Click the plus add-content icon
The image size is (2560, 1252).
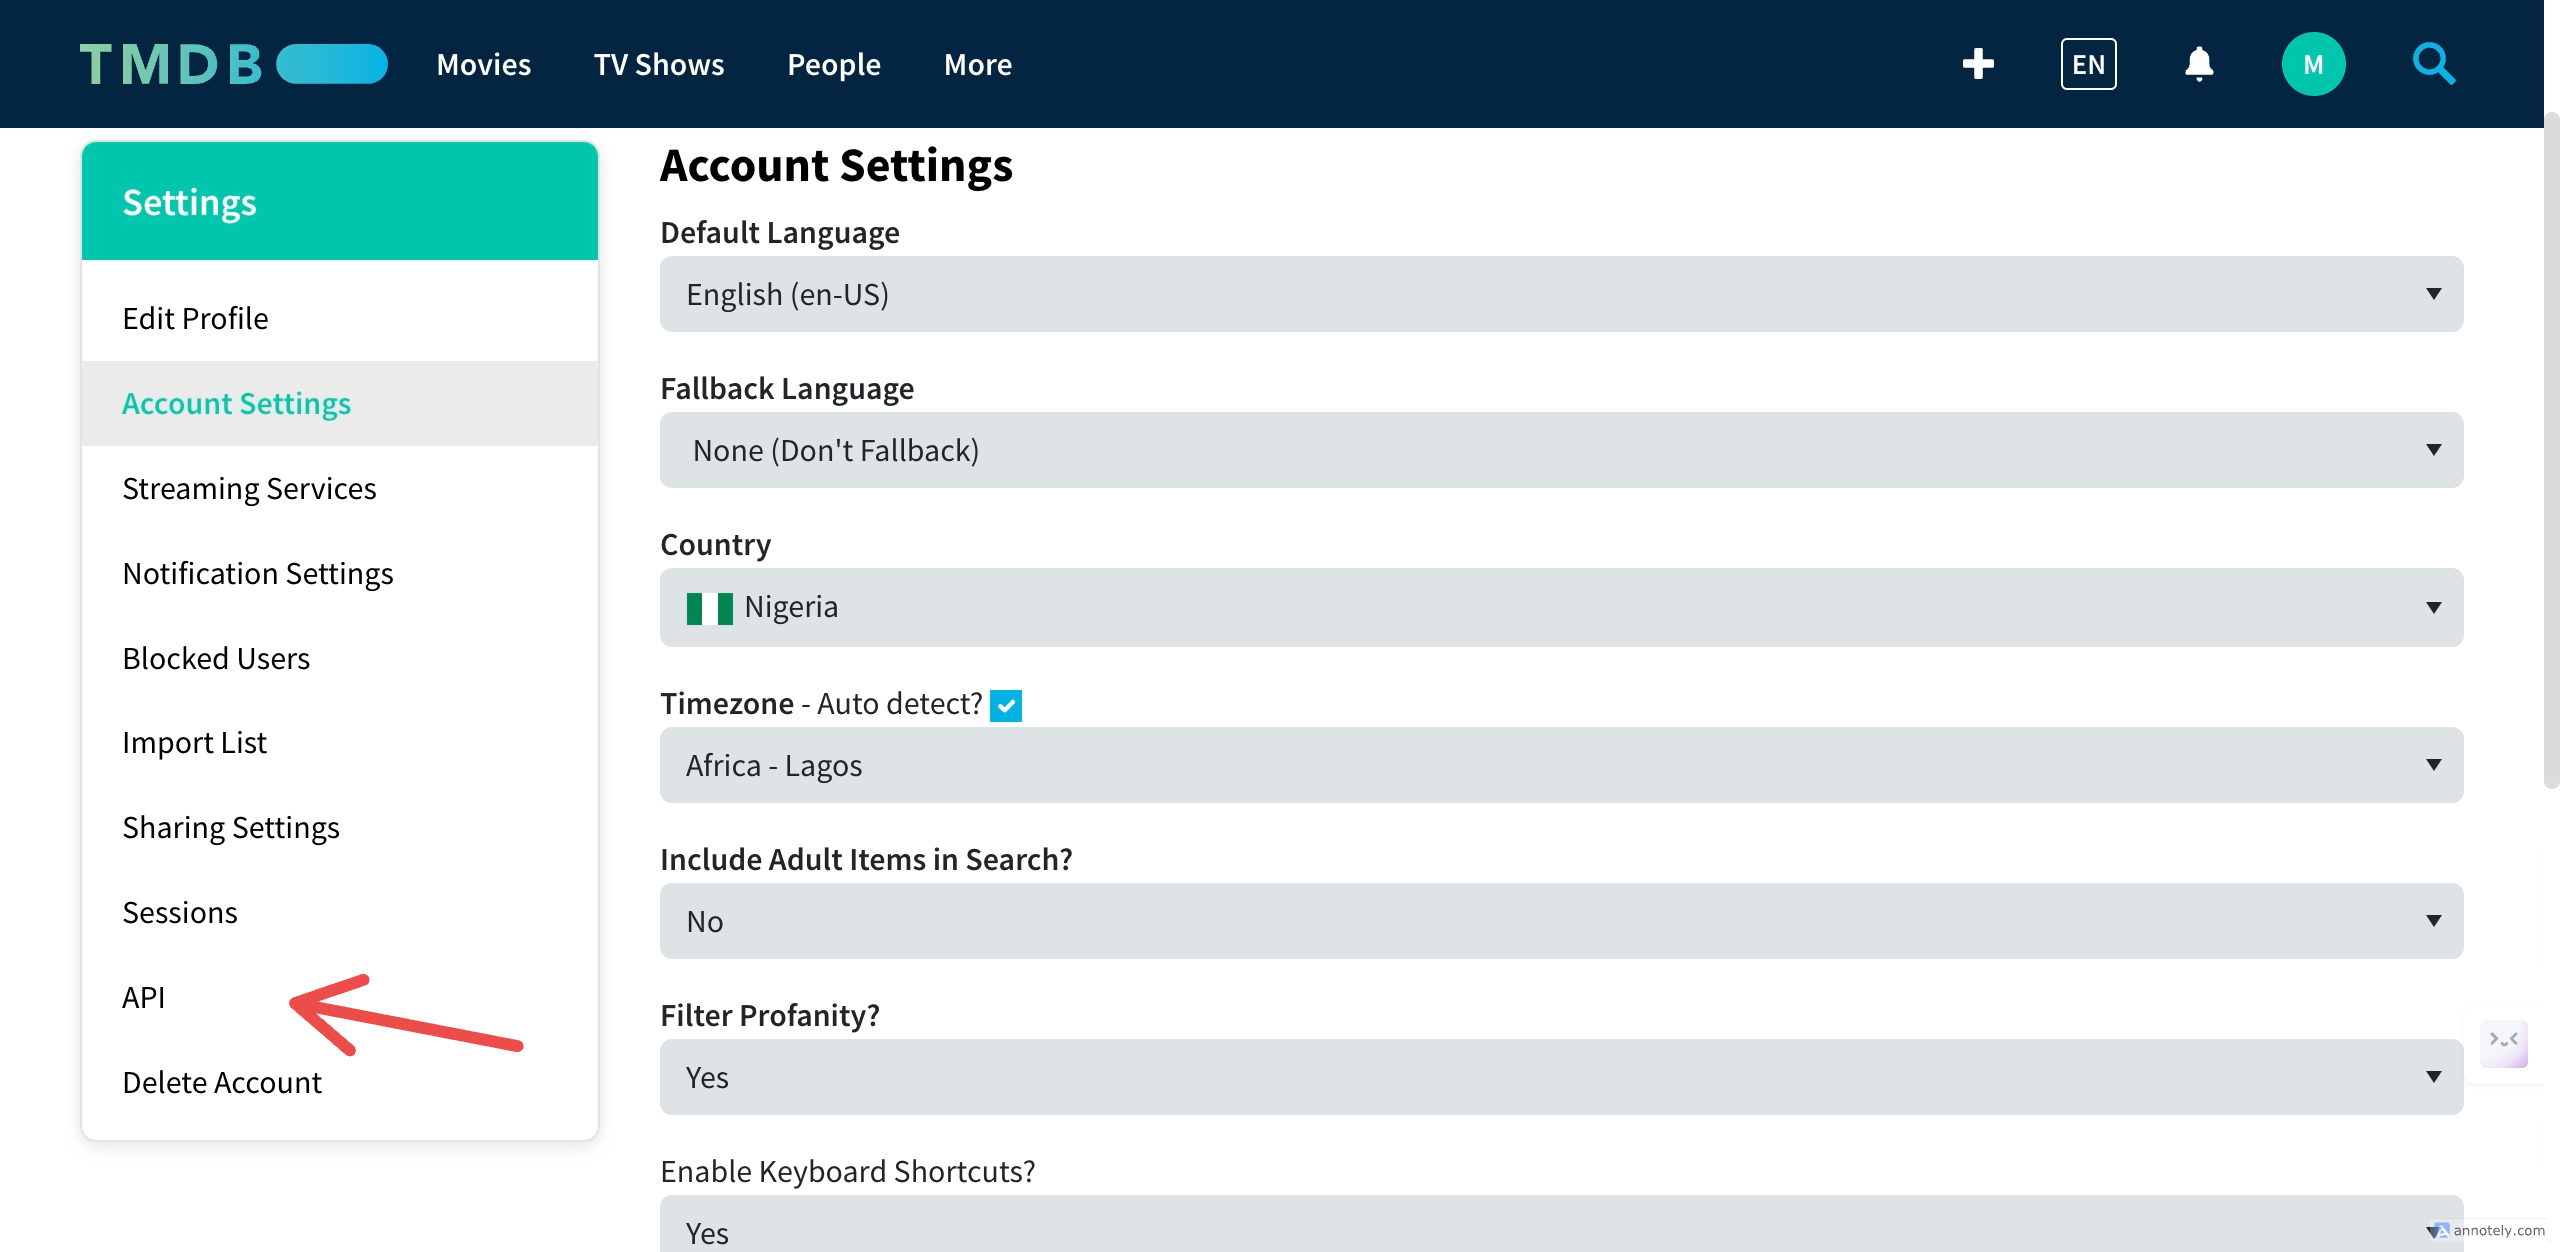[x=1978, y=64]
